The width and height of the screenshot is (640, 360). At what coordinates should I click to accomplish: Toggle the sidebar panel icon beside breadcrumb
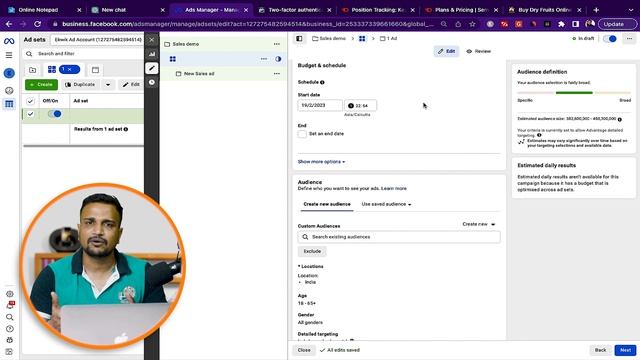coord(299,38)
